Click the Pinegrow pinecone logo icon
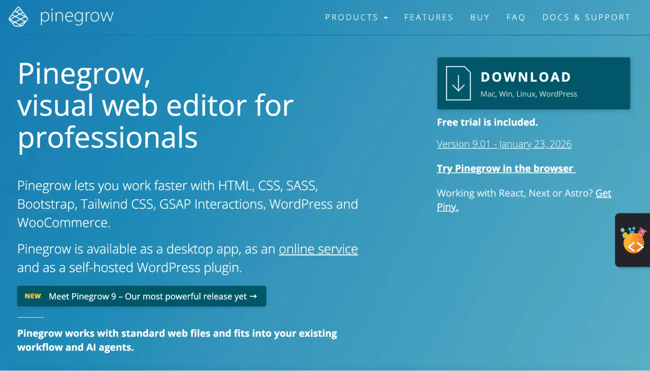 (18, 17)
